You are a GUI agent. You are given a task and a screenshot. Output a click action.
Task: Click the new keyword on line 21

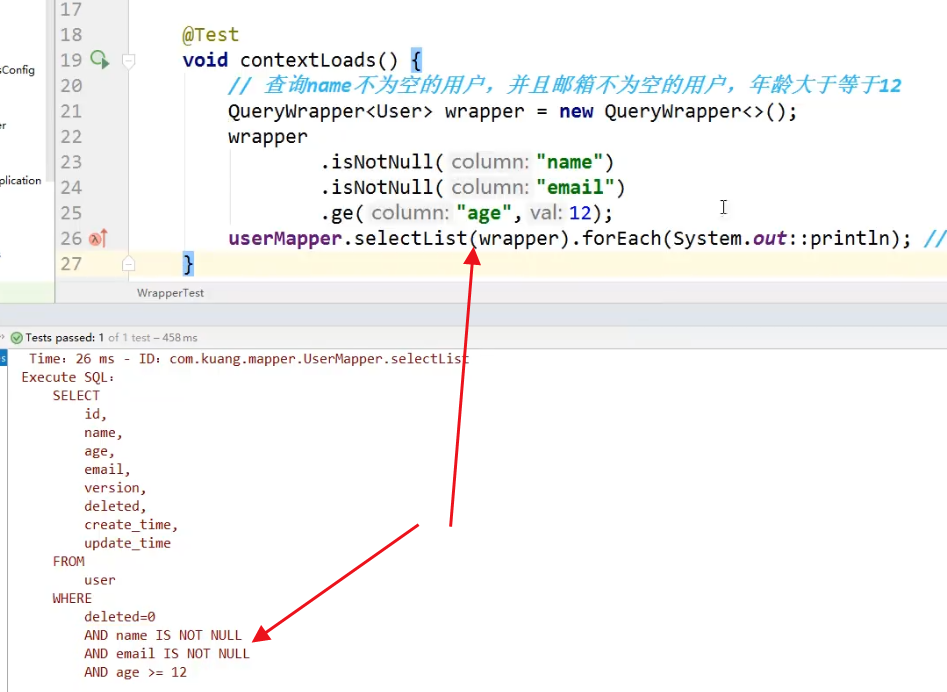pyautogui.click(x=576, y=111)
